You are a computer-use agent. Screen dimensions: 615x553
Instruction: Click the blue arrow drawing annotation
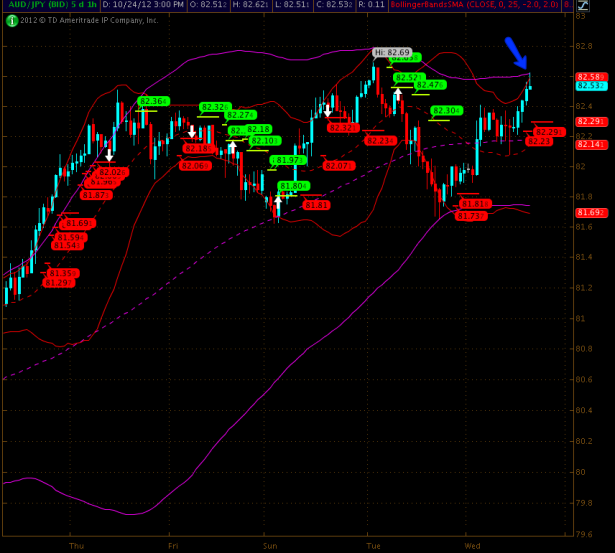pos(516,53)
